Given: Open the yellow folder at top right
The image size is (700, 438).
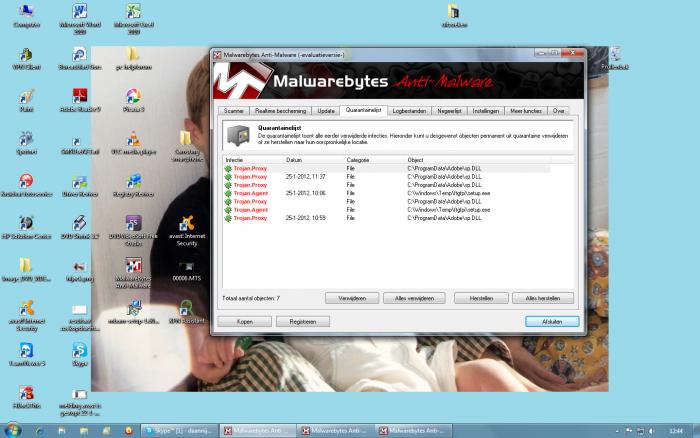Looking at the screenshot, I should (454, 16).
